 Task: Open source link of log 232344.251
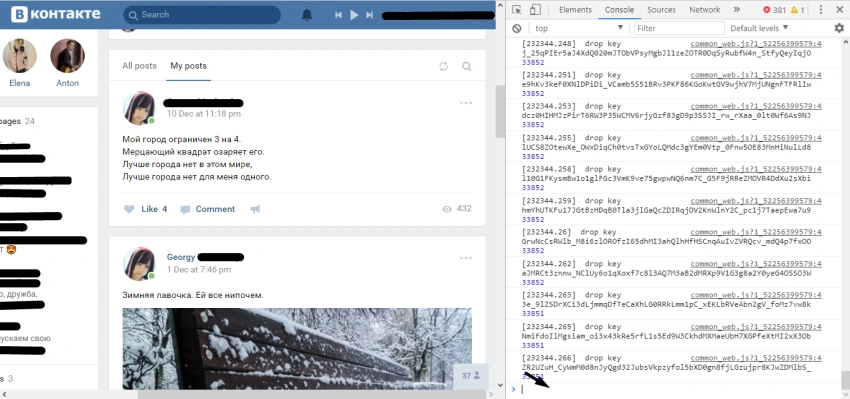click(756, 75)
